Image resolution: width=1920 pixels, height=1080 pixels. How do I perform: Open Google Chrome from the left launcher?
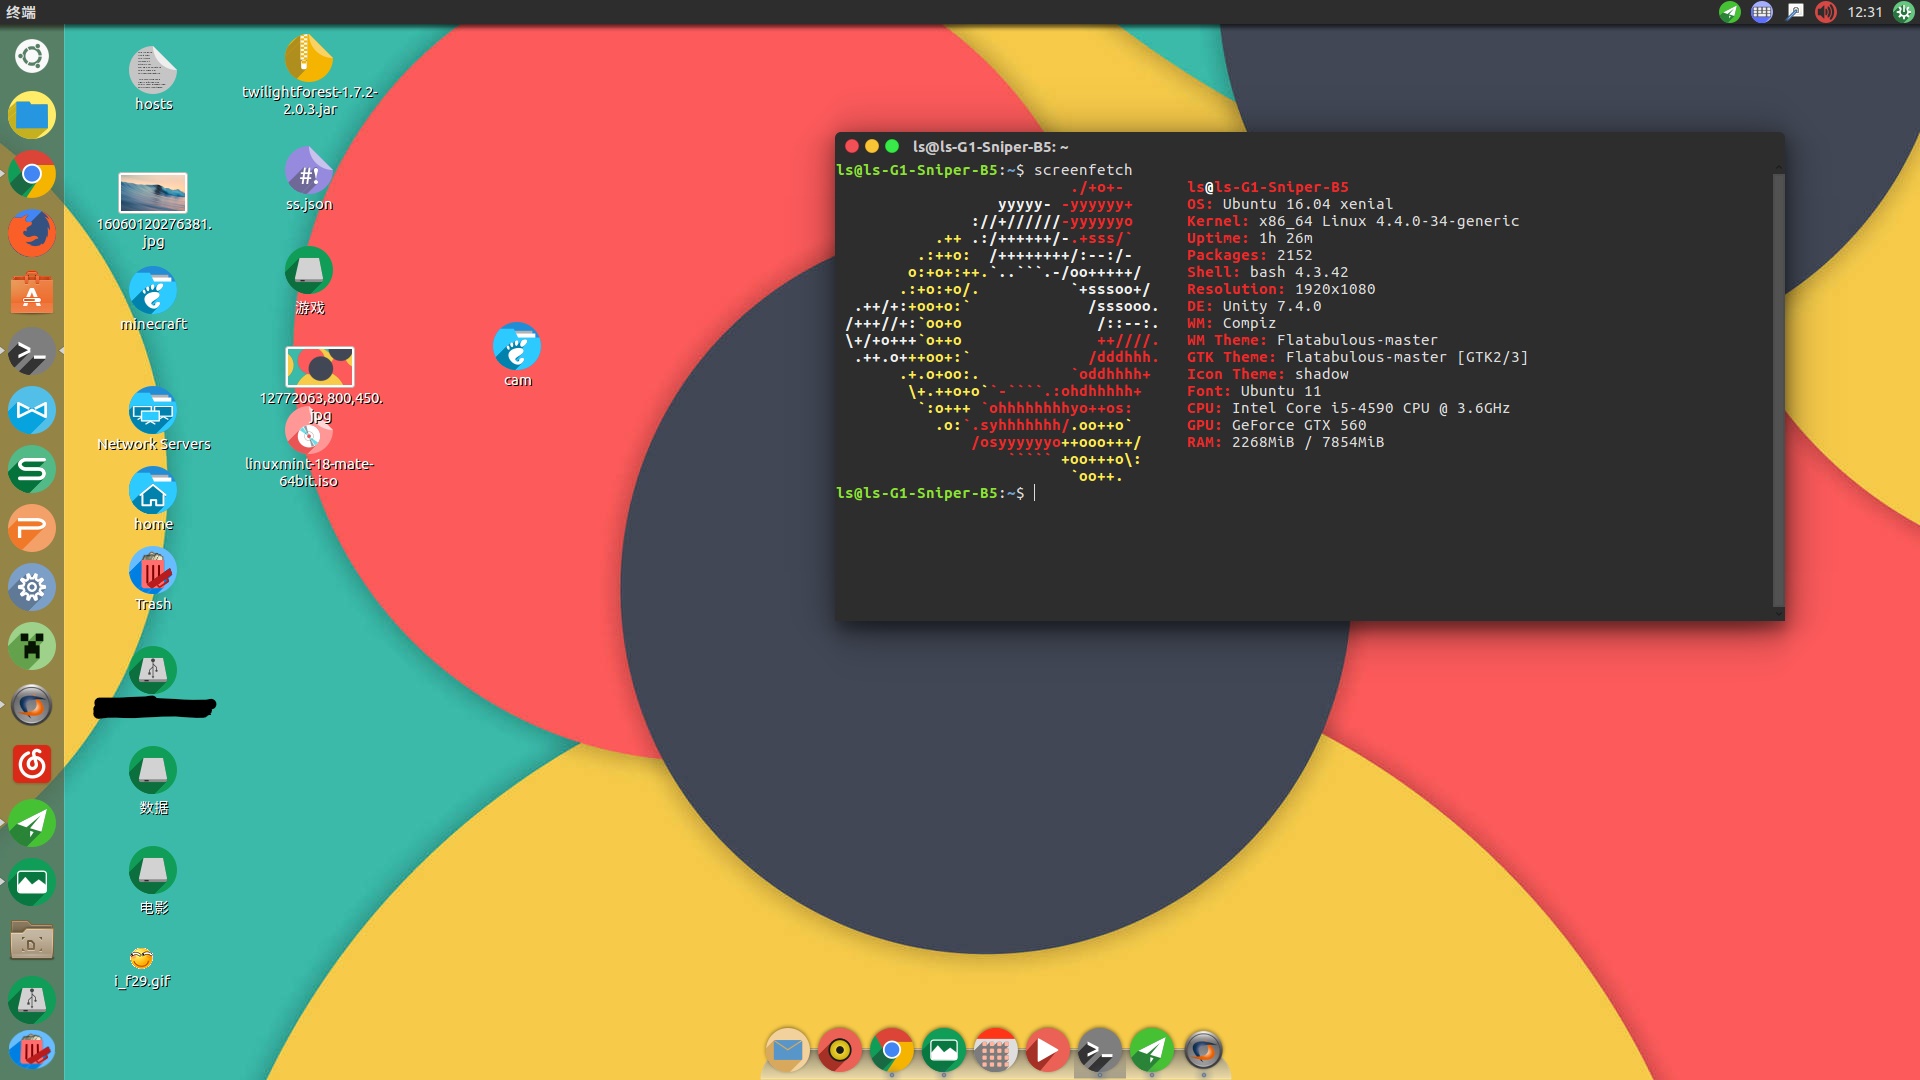click(32, 175)
